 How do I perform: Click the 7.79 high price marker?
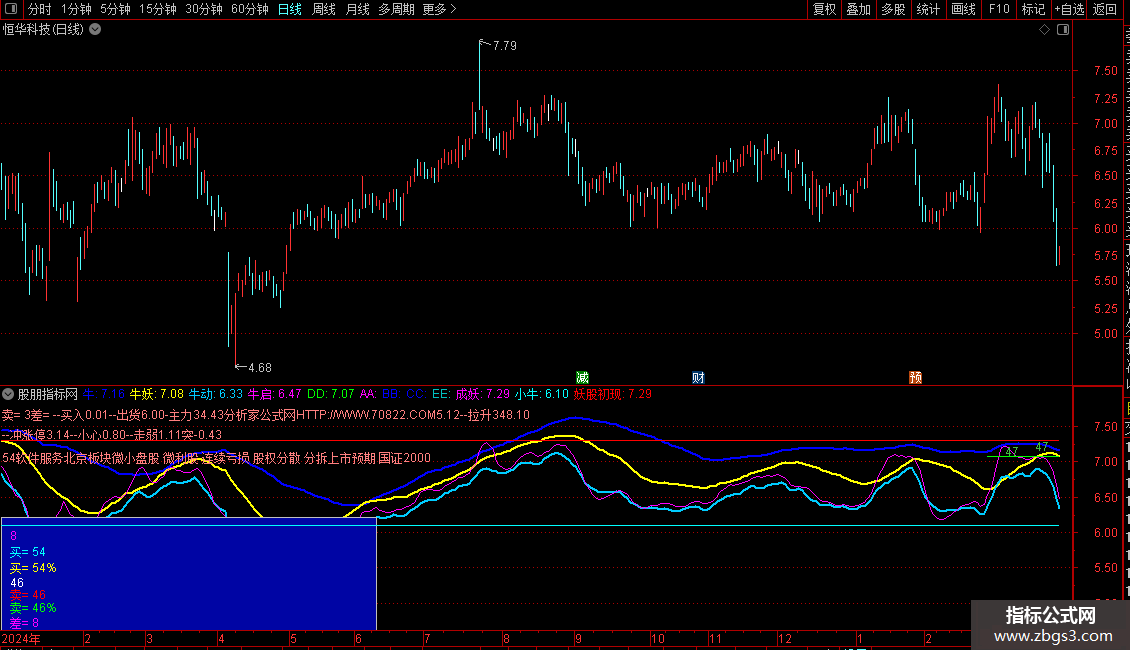[503, 45]
